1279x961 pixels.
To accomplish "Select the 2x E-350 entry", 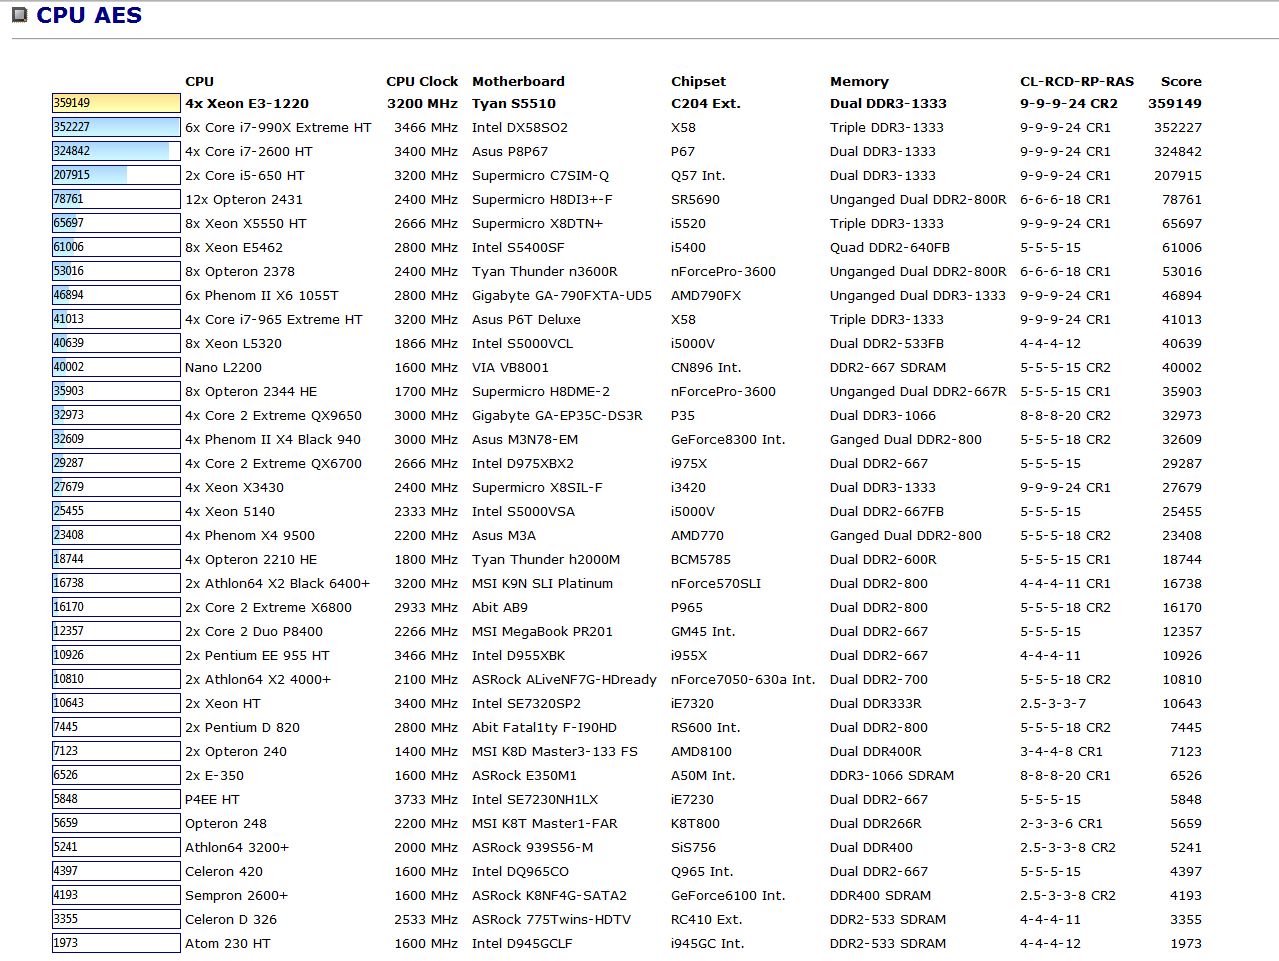I will tap(214, 775).
